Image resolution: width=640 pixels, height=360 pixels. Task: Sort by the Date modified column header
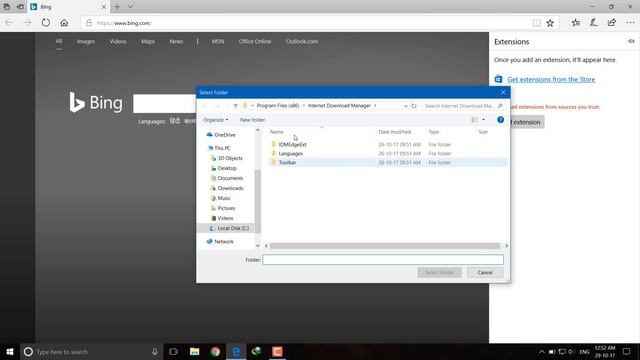point(394,132)
